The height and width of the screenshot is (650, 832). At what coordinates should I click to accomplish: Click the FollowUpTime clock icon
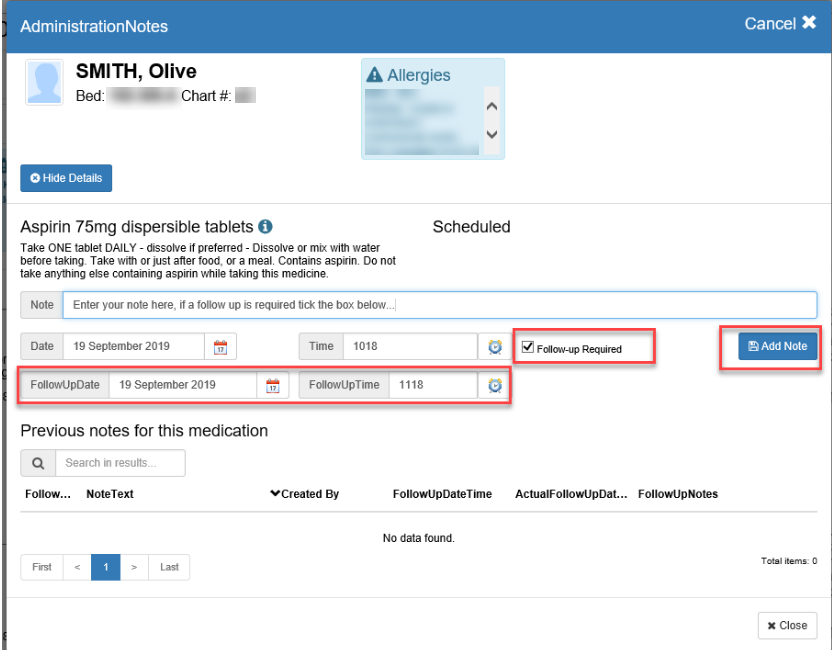[494, 385]
